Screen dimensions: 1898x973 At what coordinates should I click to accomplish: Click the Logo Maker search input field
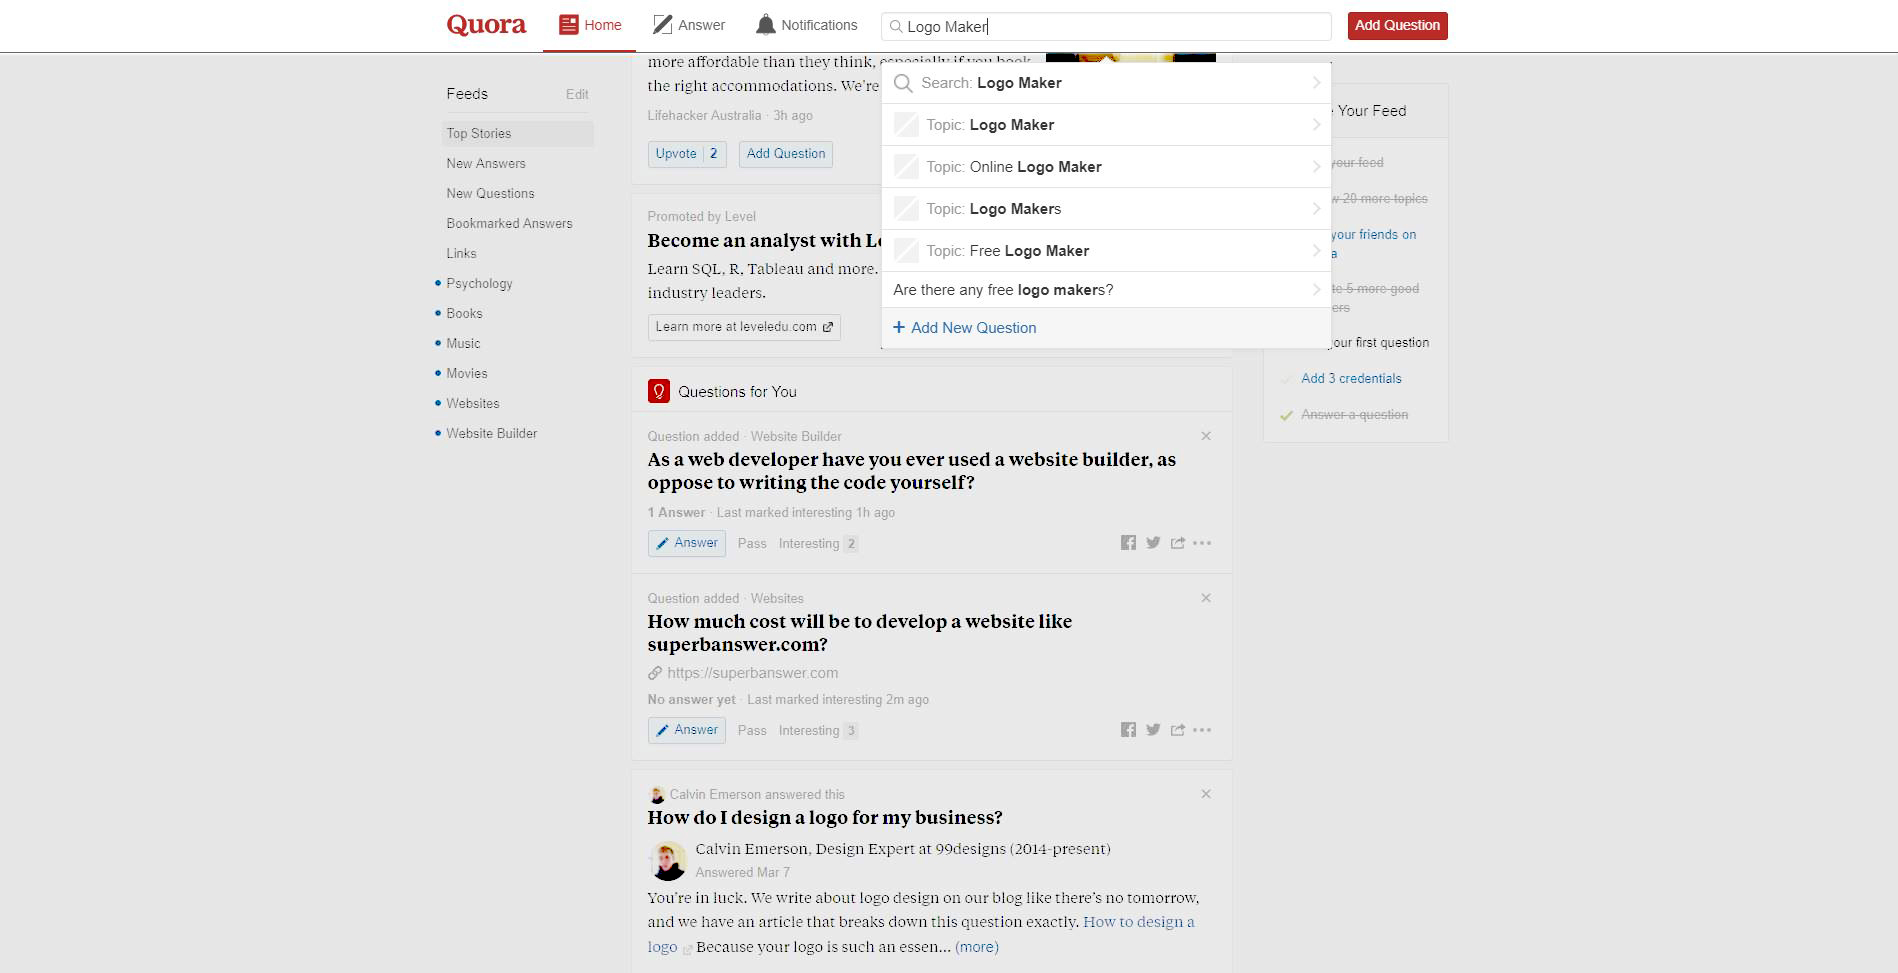click(1106, 27)
